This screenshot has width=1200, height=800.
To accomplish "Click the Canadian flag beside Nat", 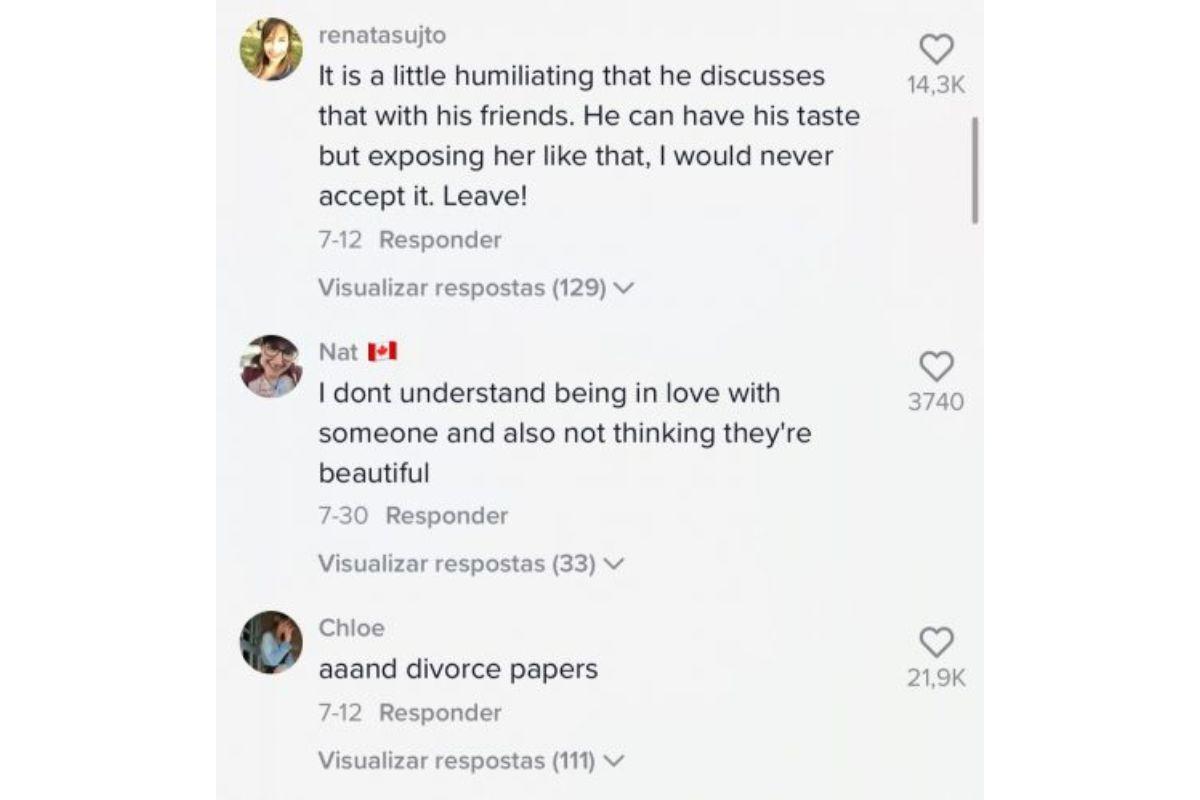I will pos(383,351).
